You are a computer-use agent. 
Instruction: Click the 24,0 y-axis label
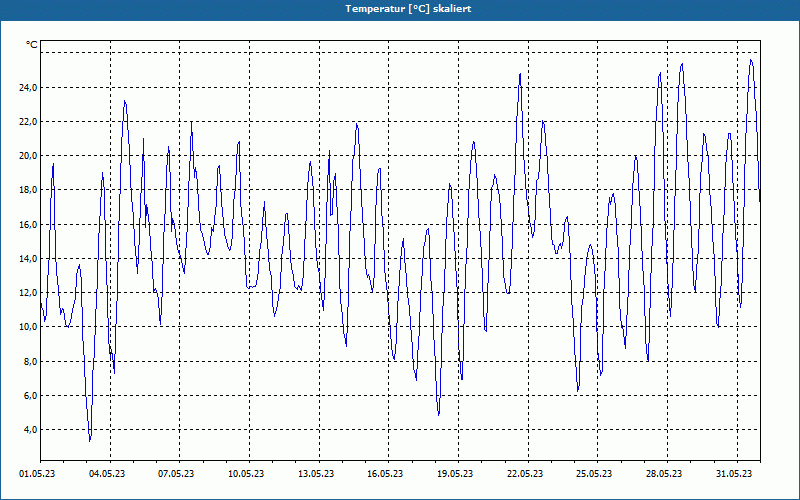click(x=28, y=88)
